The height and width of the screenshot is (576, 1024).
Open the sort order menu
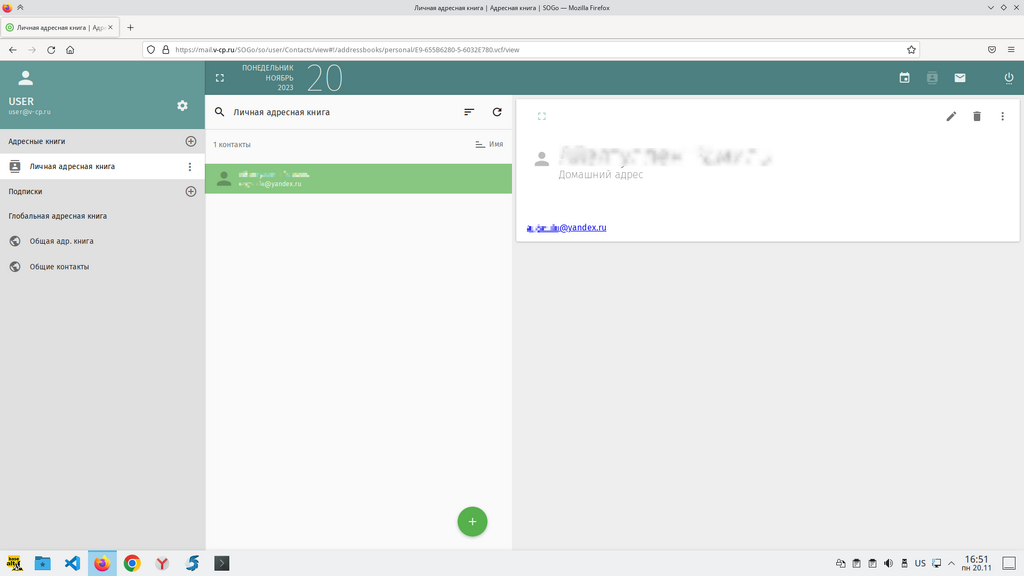point(469,112)
